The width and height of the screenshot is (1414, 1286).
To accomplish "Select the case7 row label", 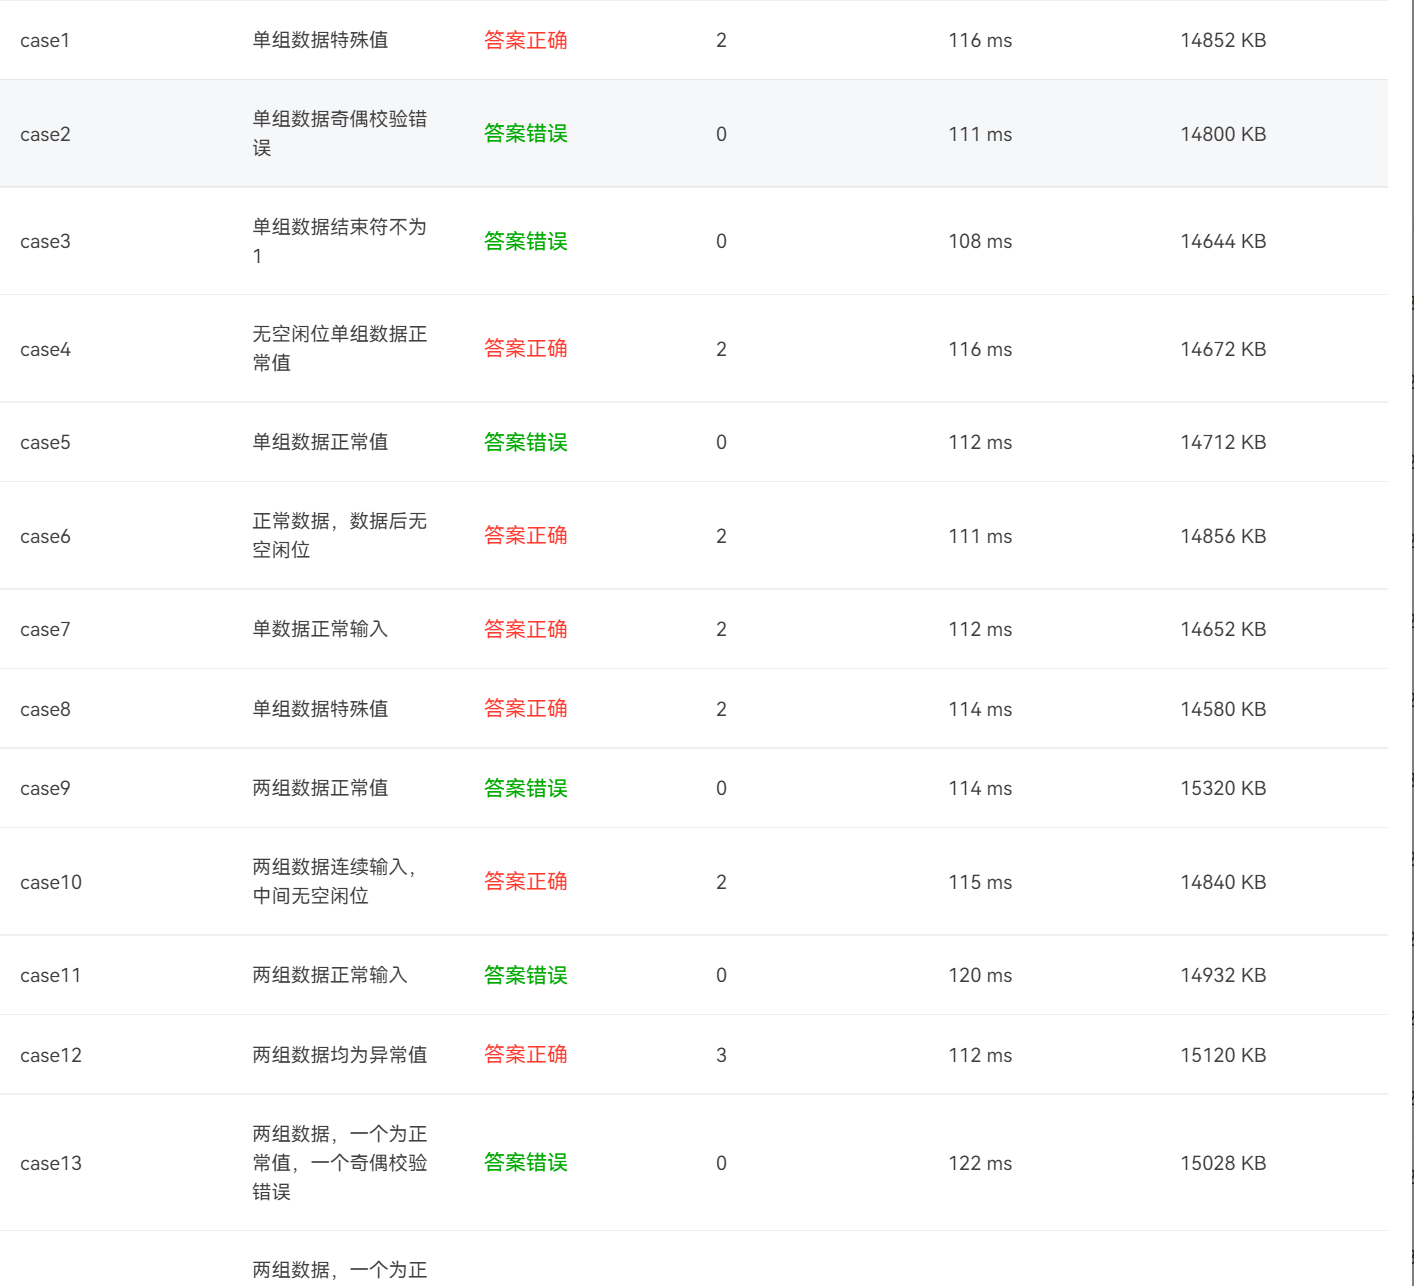I will click(x=45, y=630).
